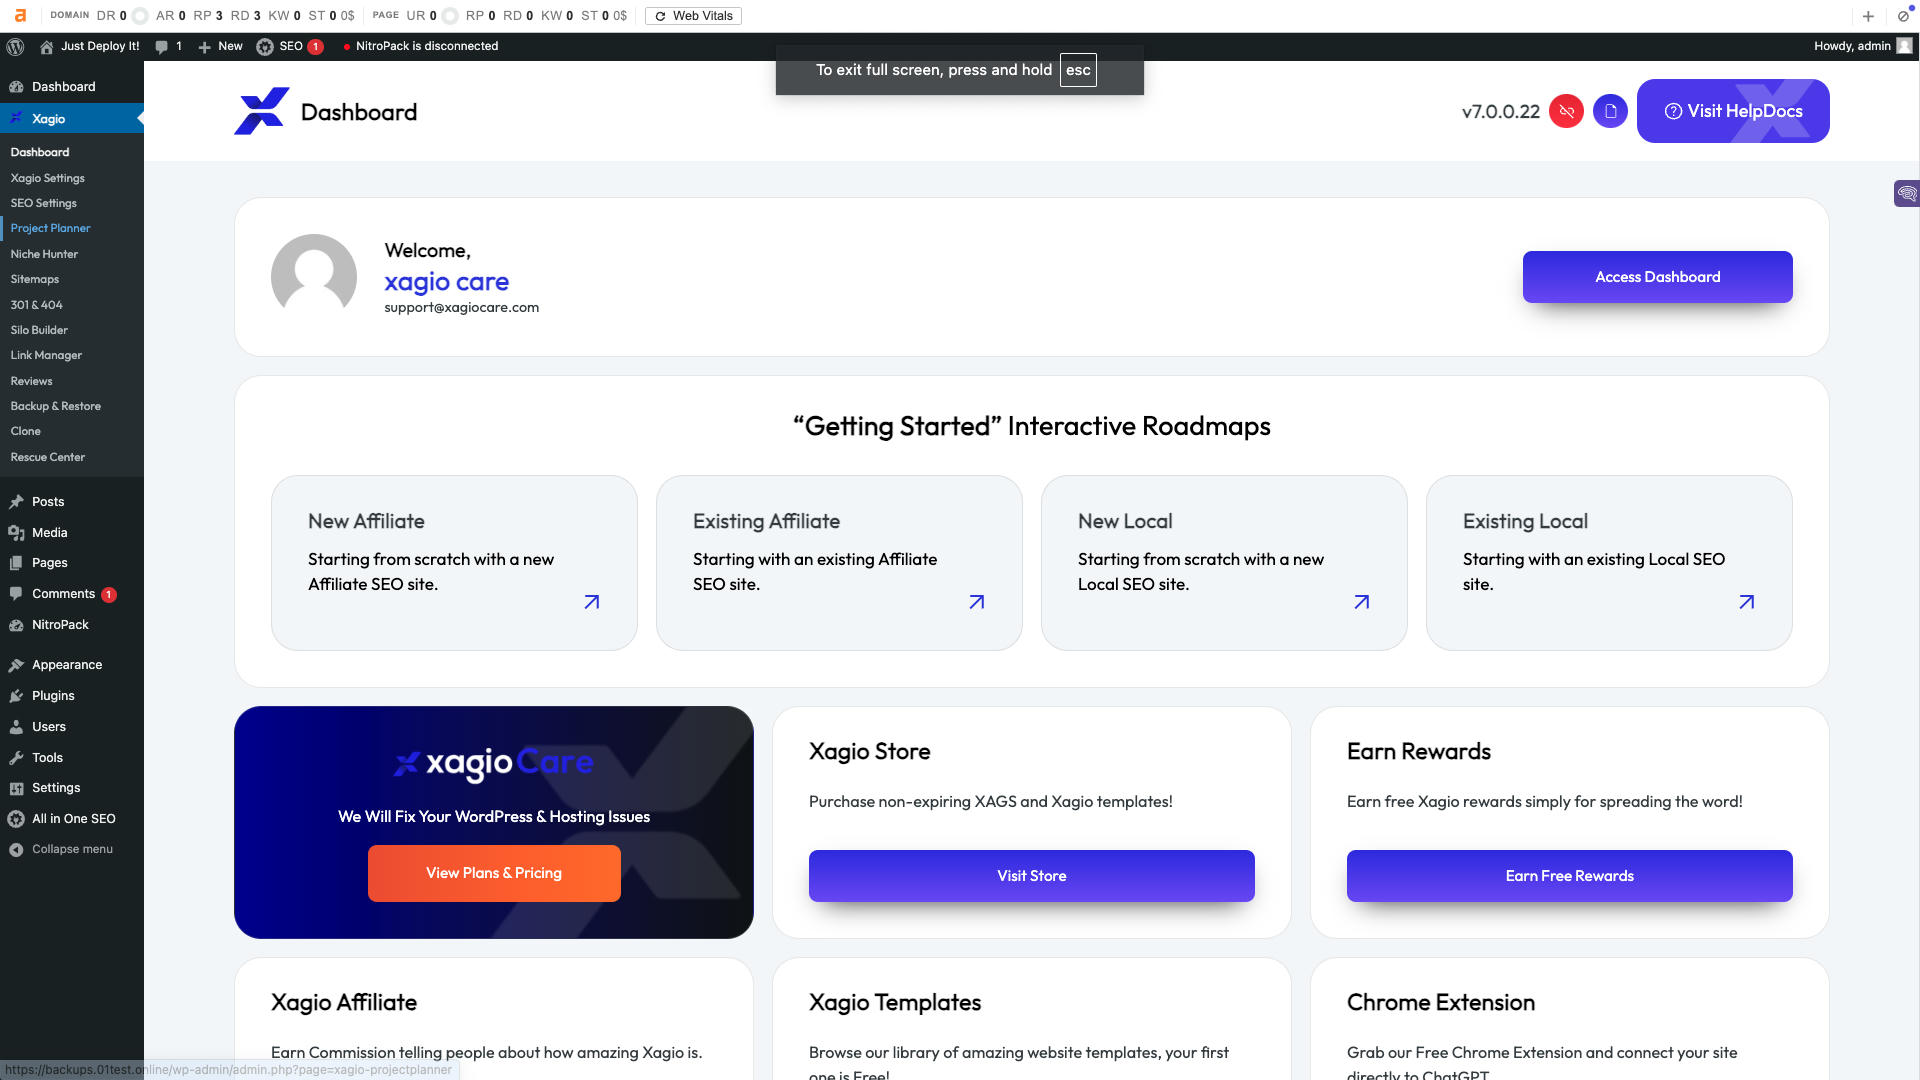Open 301 & 404 submenu item

click(x=36, y=305)
